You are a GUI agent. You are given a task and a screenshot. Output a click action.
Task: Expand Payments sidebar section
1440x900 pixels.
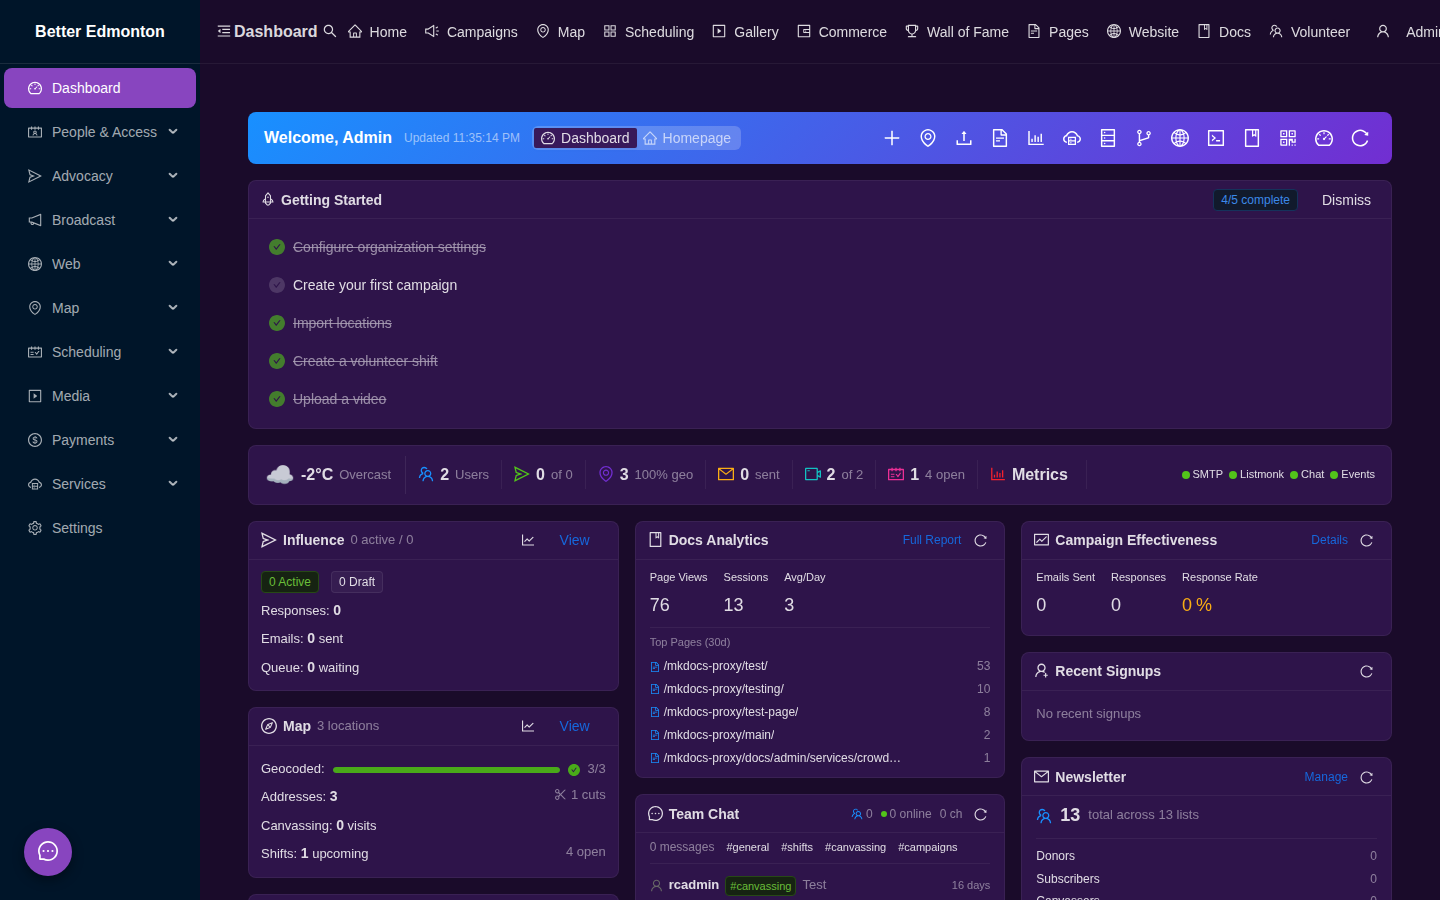pyautogui.click(x=100, y=440)
